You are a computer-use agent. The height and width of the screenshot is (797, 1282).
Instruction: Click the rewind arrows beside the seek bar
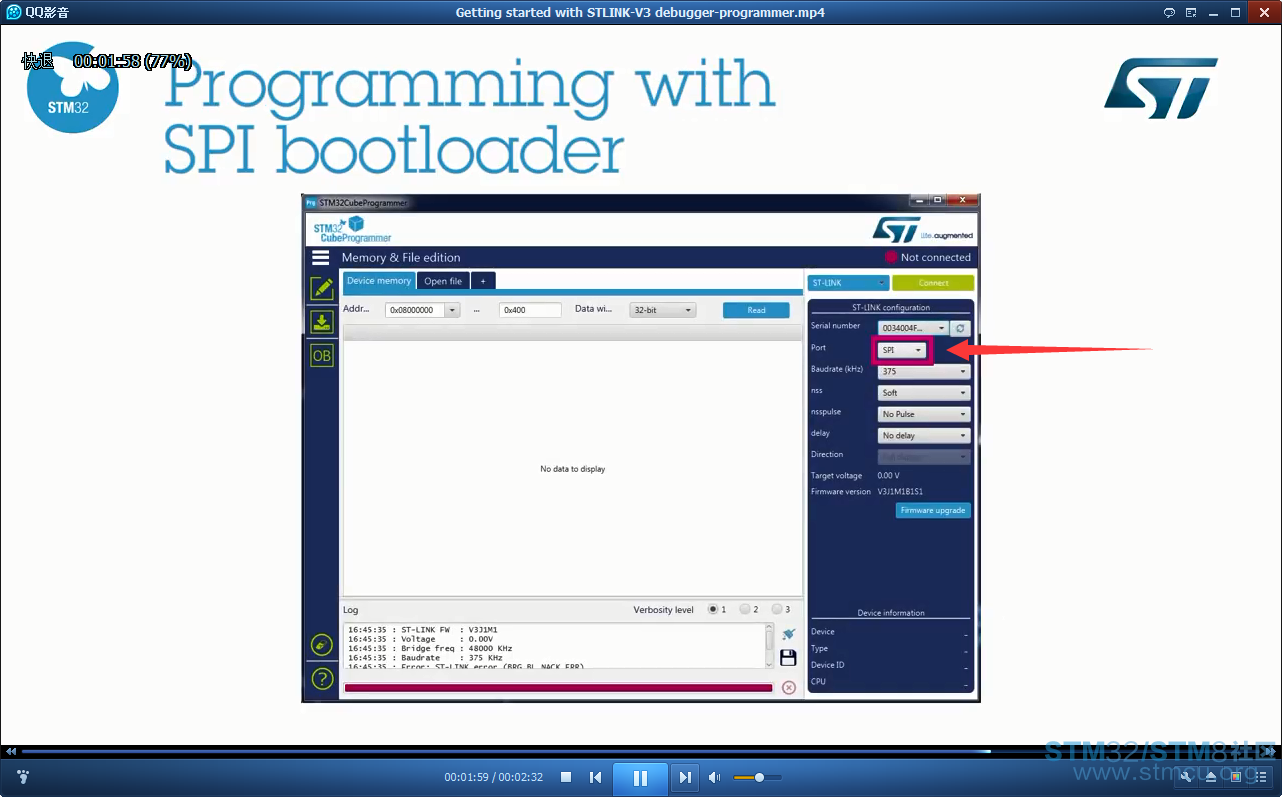11,751
